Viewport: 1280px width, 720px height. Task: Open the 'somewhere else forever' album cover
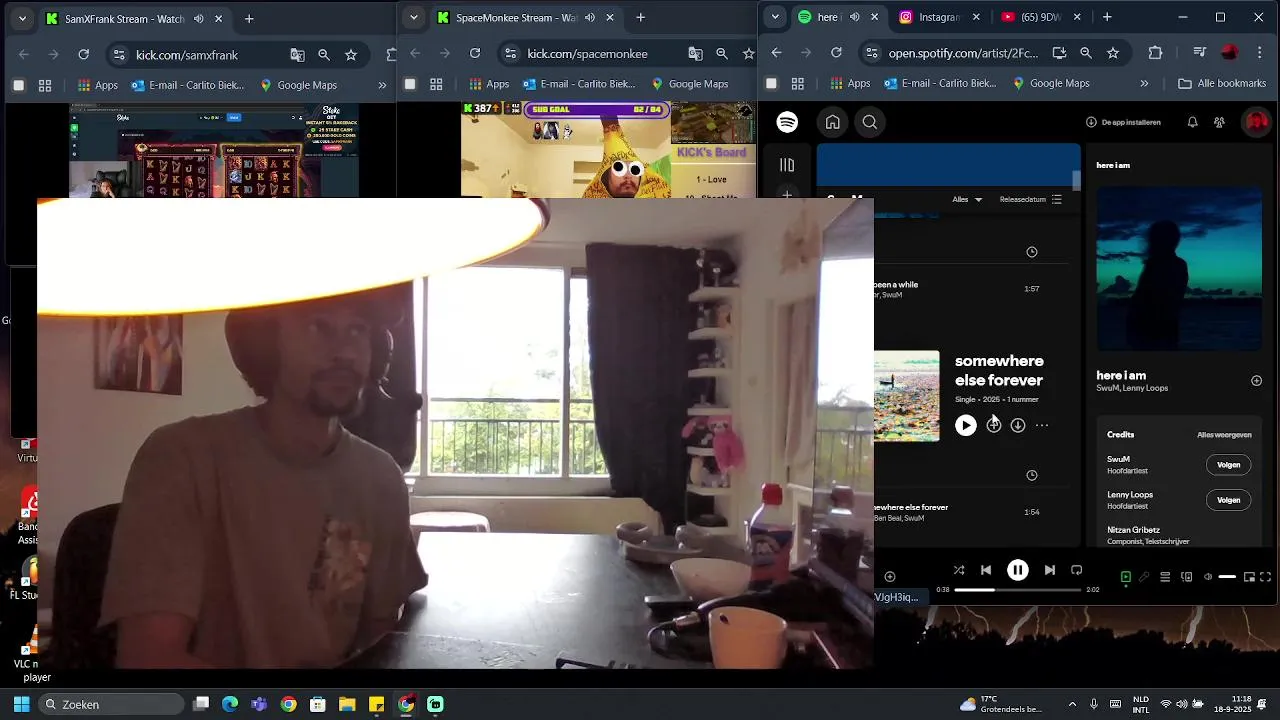pos(906,395)
